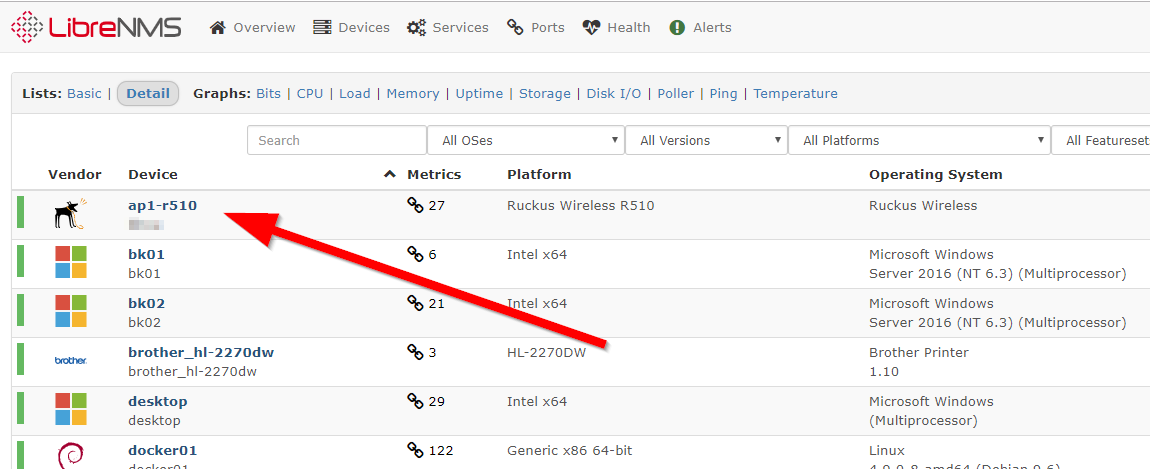Click green status bar of ap1-r510 row
The height and width of the screenshot is (469, 1150).
click(21, 212)
